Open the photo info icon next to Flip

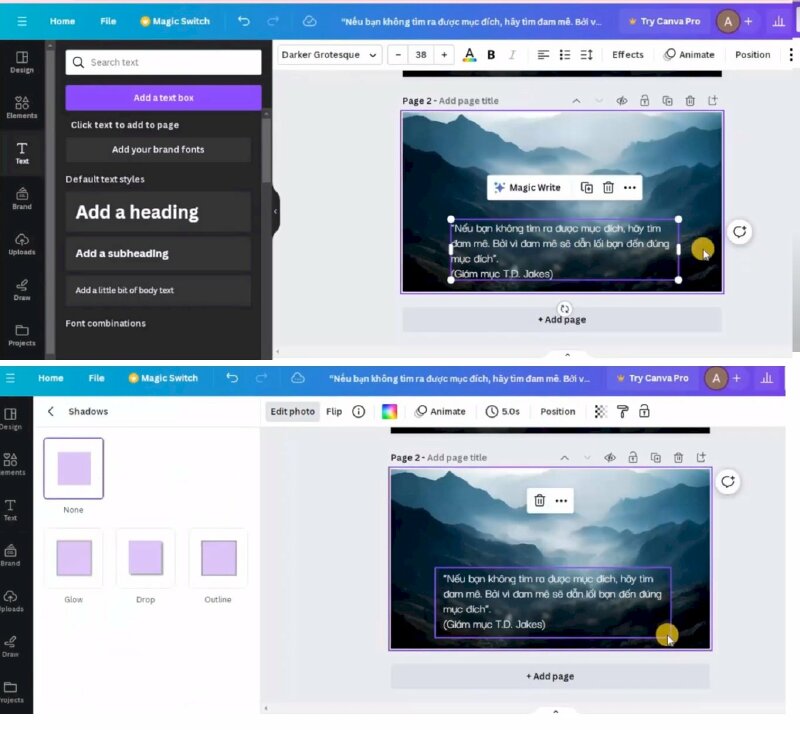pyautogui.click(x=358, y=411)
